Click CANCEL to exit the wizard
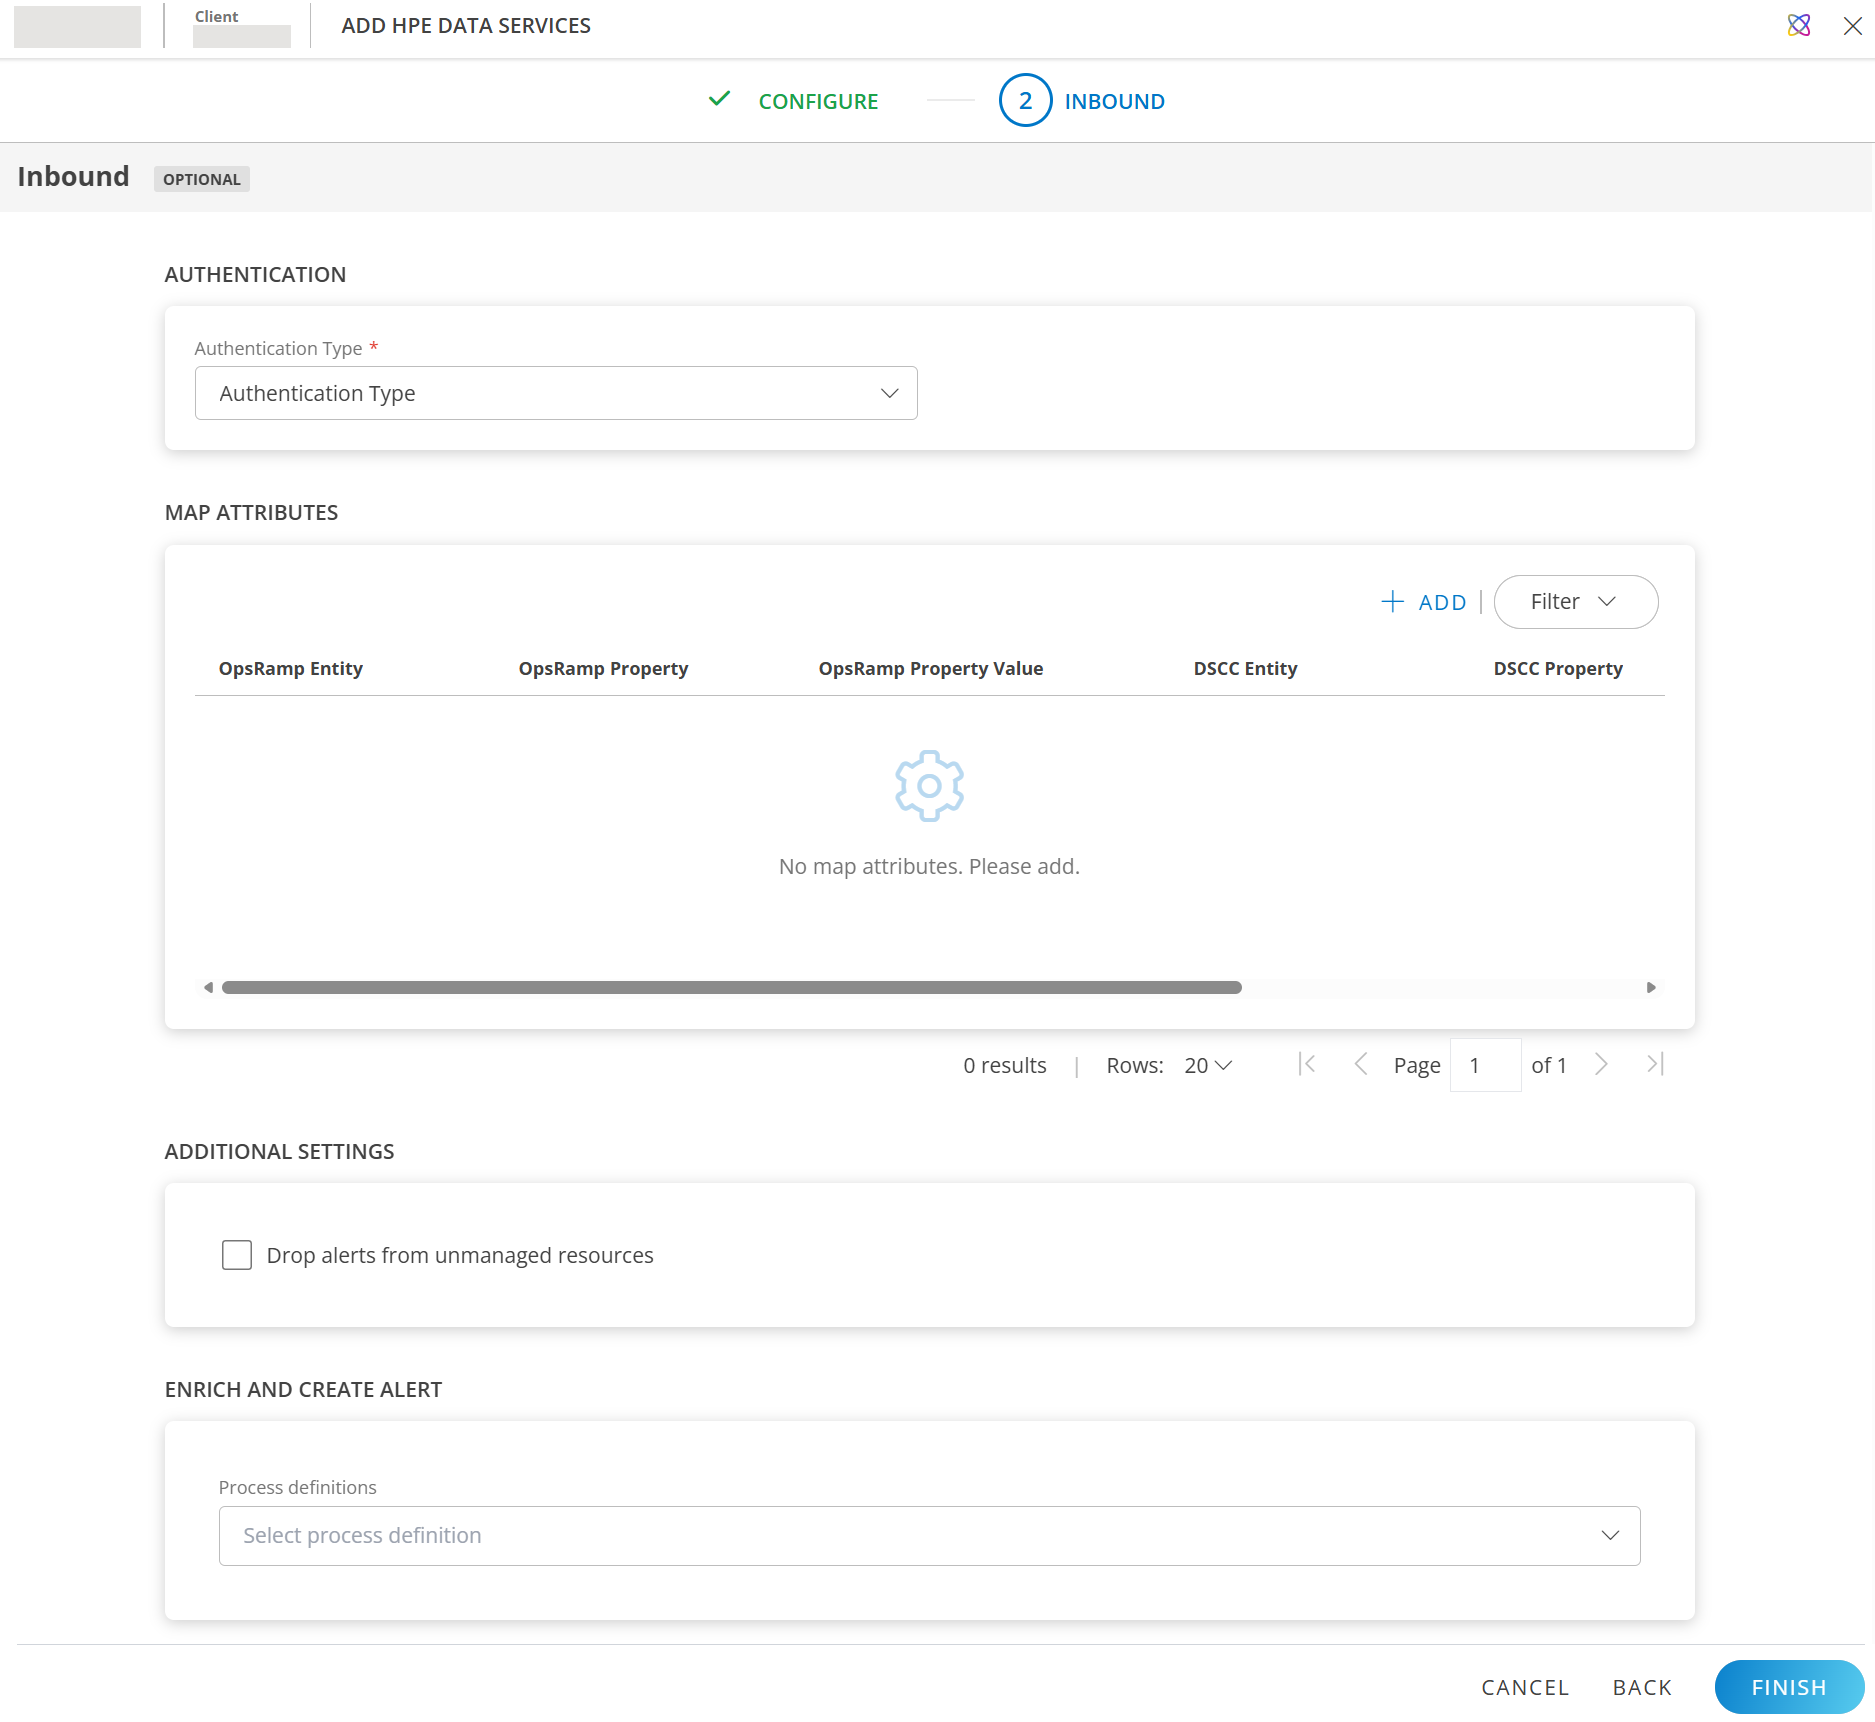1875x1722 pixels. click(1524, 1686)
